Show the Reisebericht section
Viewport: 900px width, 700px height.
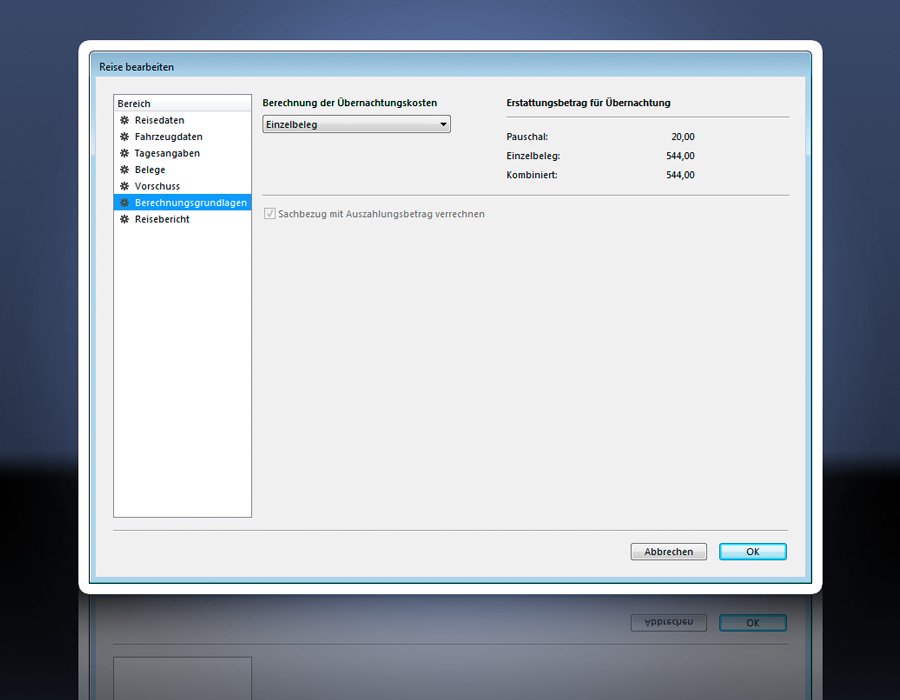pos(183,219)
